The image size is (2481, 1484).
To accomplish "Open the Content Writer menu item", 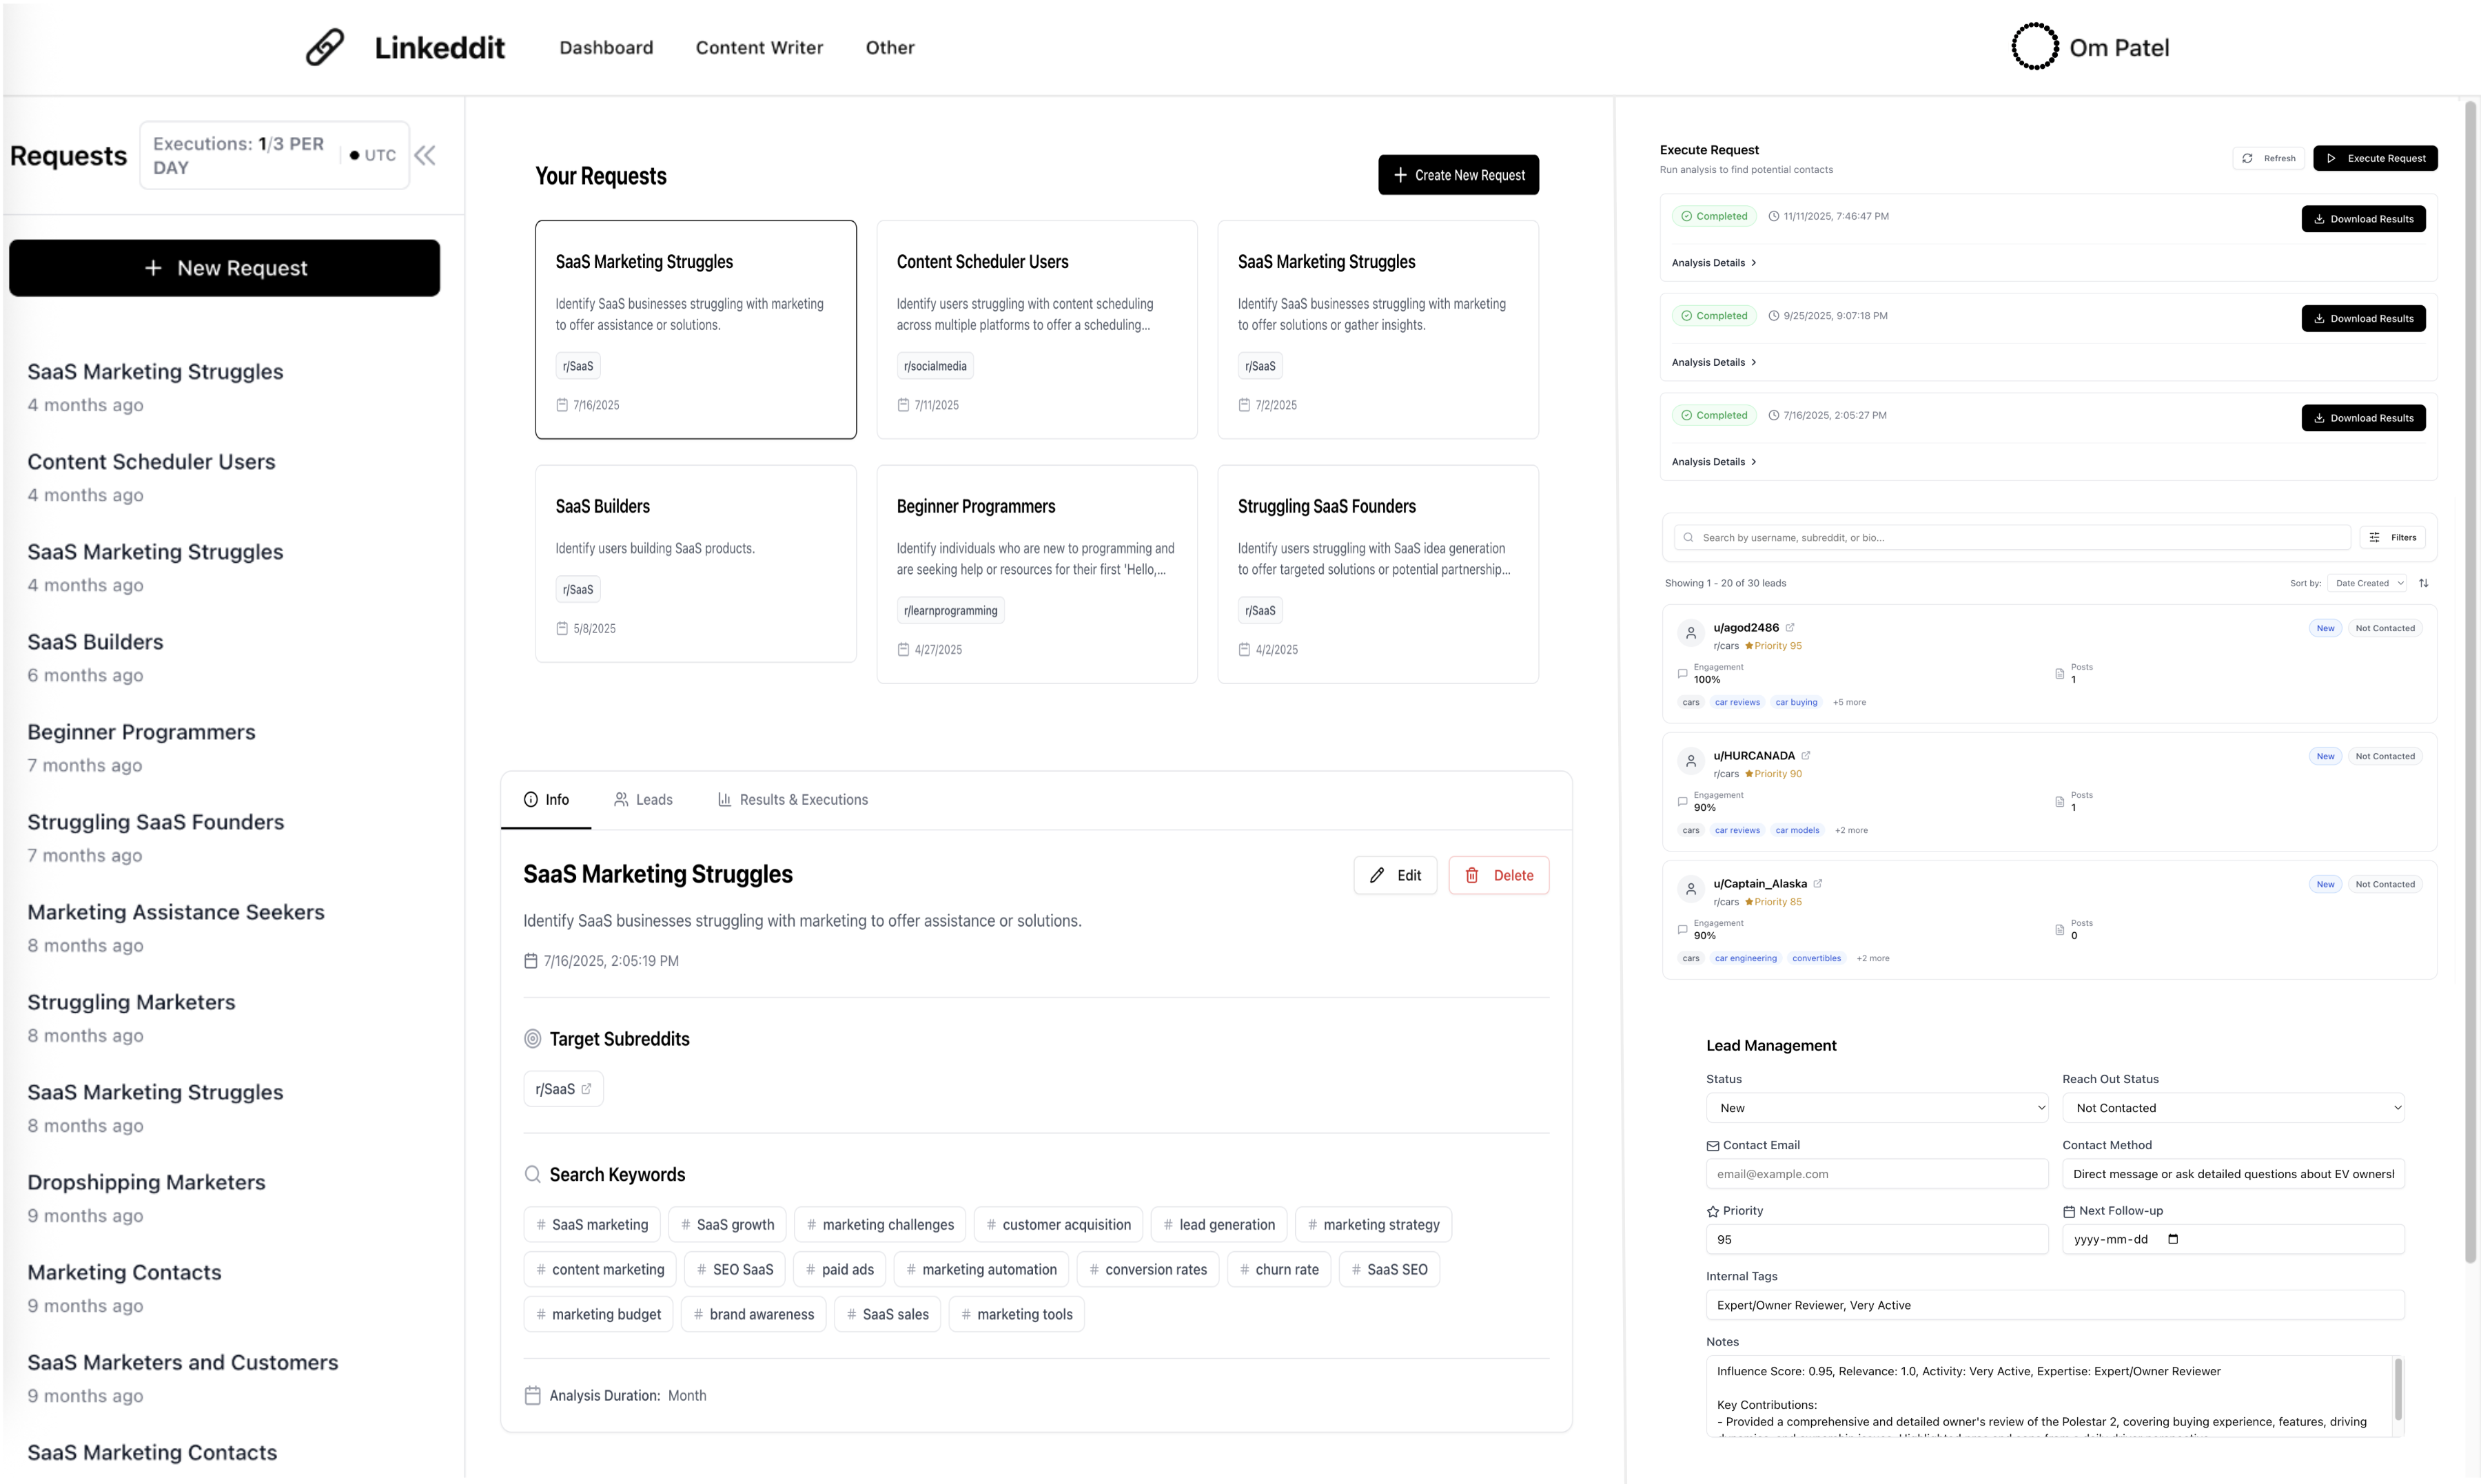I will (x=759, y=47).
